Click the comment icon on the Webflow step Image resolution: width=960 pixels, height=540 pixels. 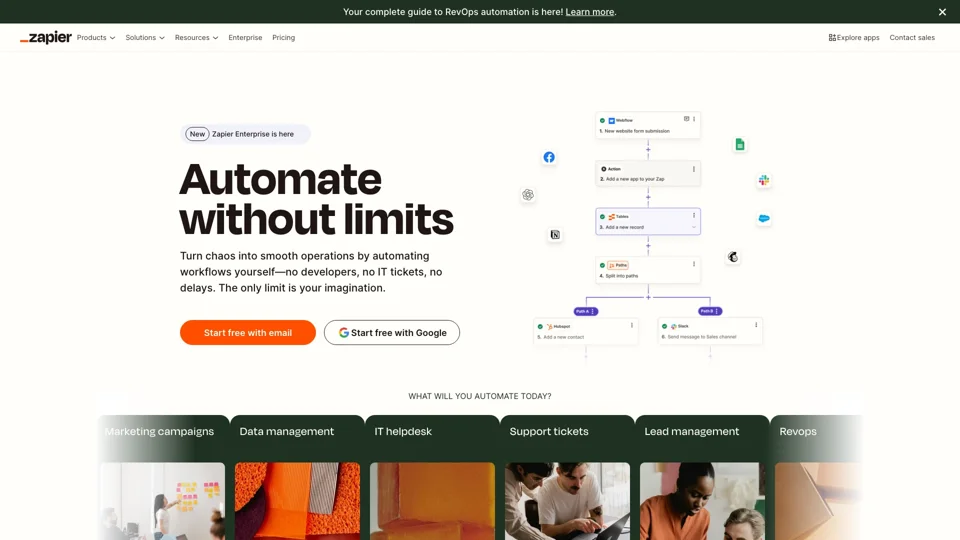click(686, 119)
